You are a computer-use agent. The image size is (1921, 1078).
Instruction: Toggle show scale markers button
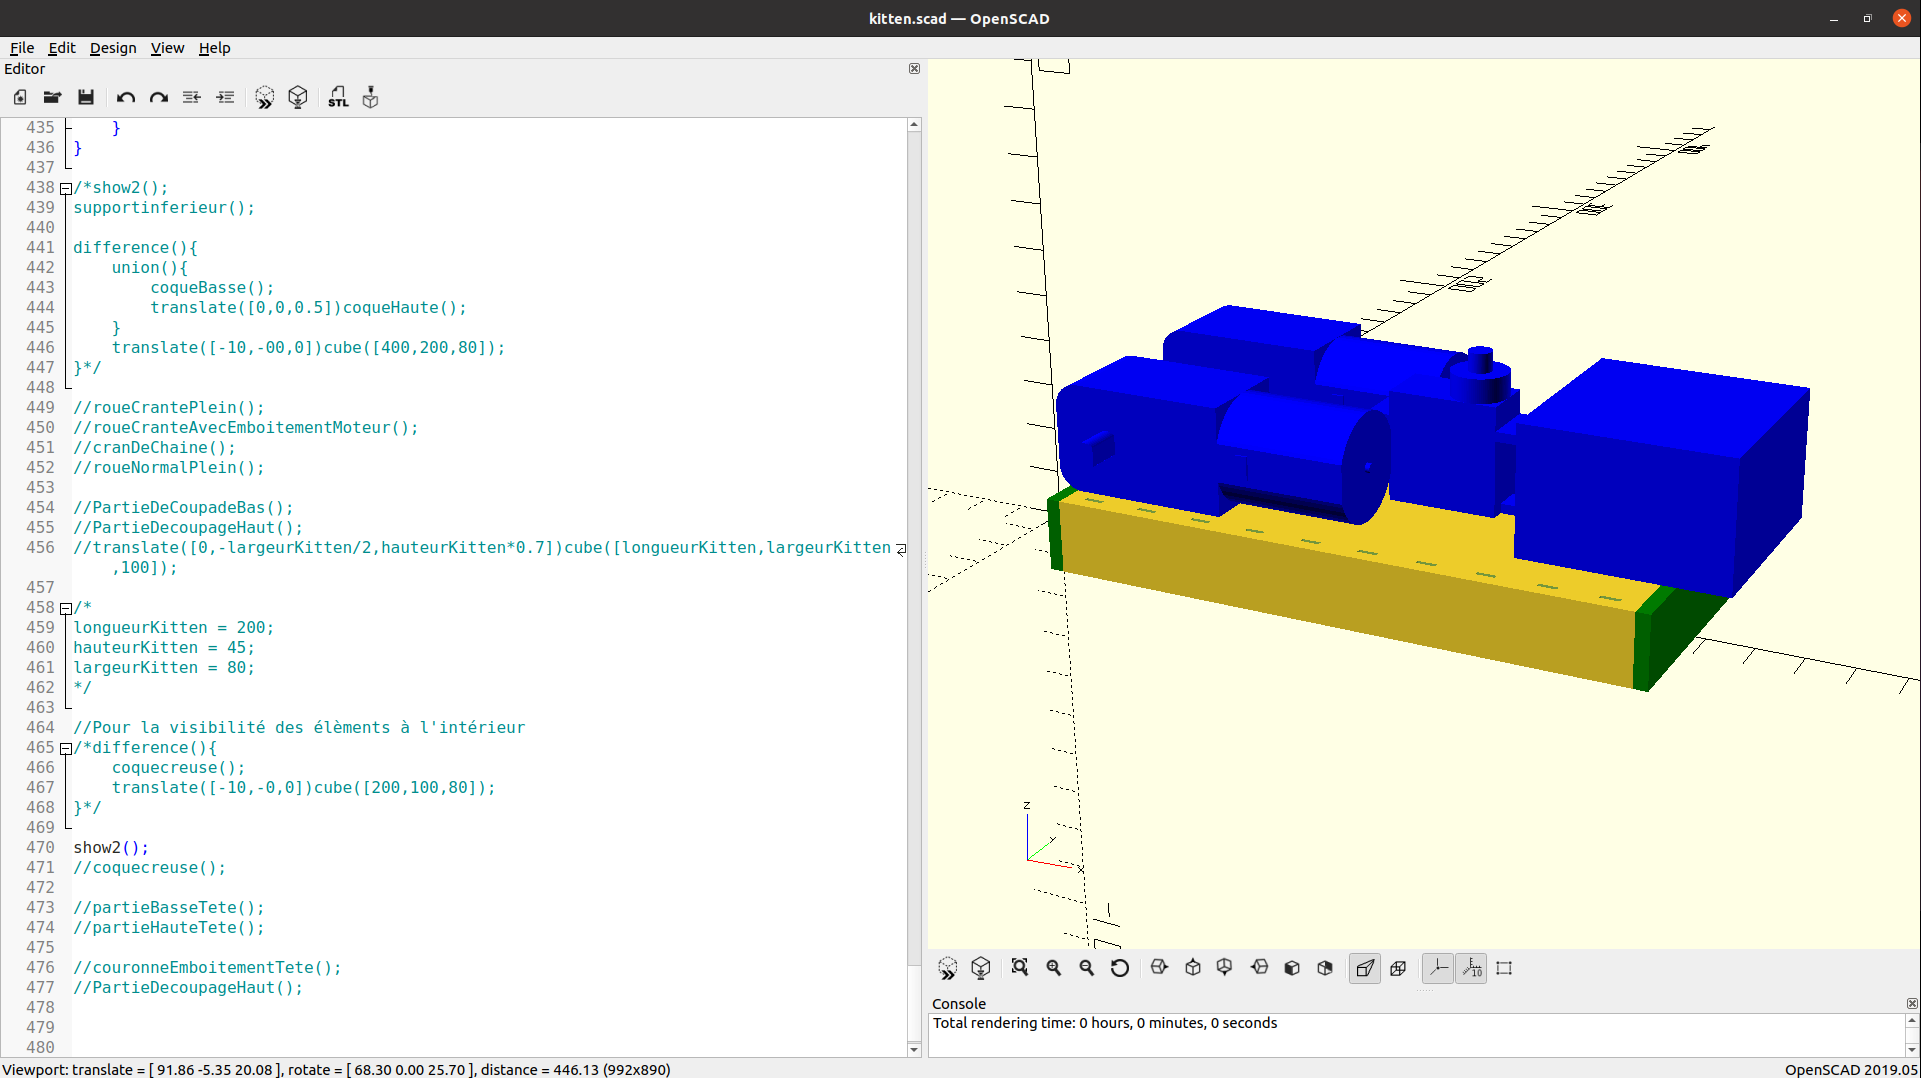click(x=1472, y=968)
